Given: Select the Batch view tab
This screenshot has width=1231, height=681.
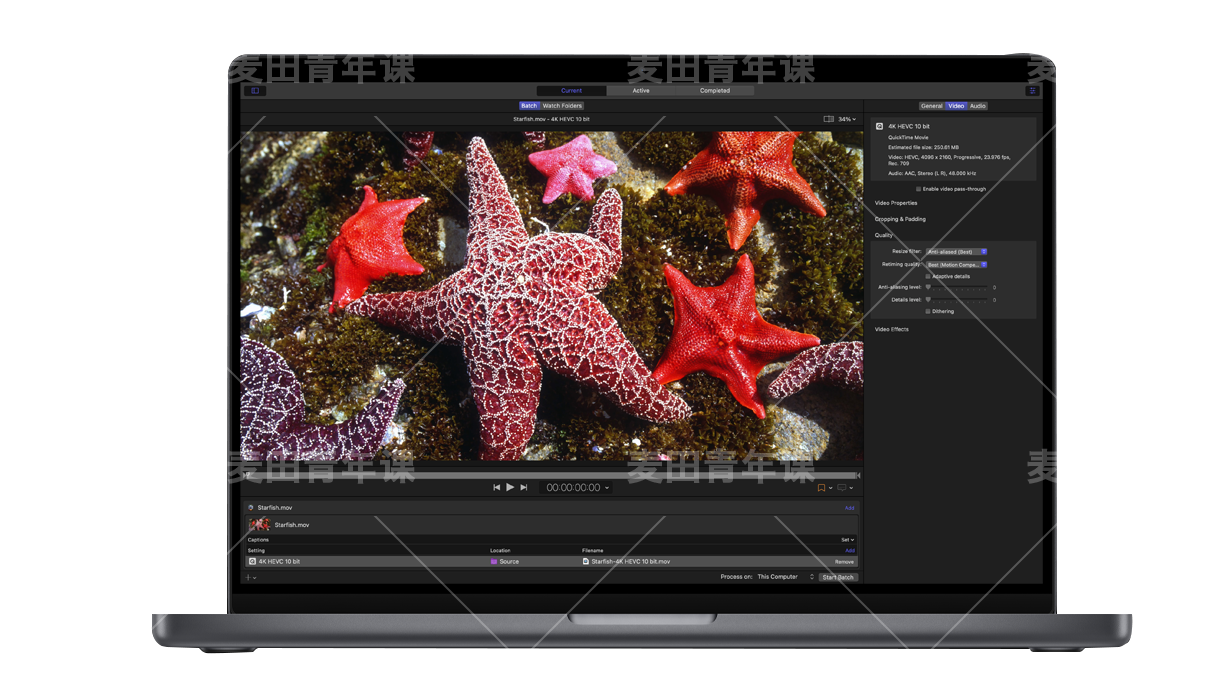Looking at the screenshot, I should [x=529, y=105].
